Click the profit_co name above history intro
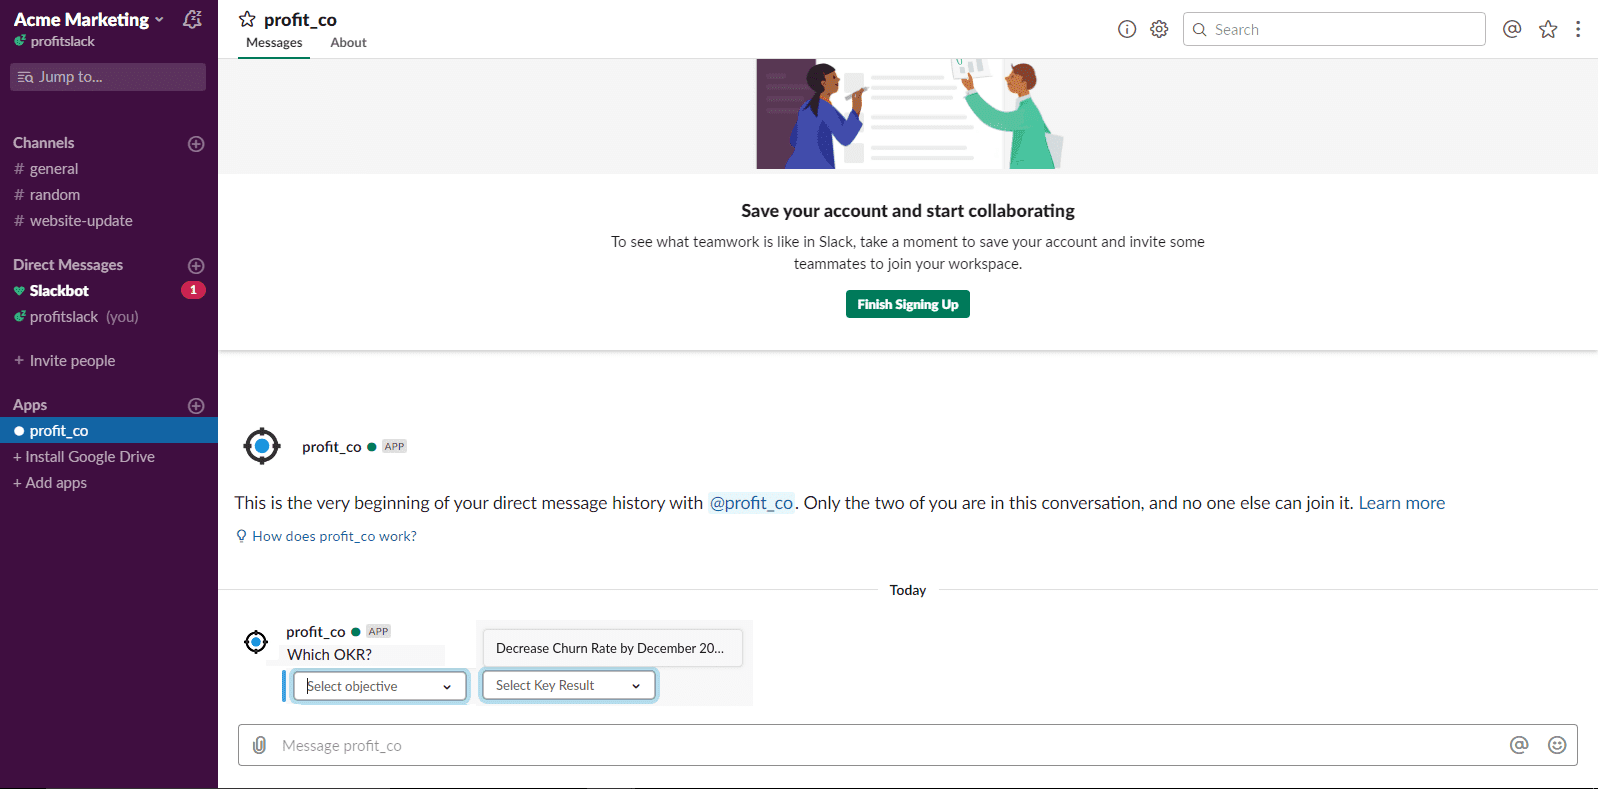 [x=332, y=447]
